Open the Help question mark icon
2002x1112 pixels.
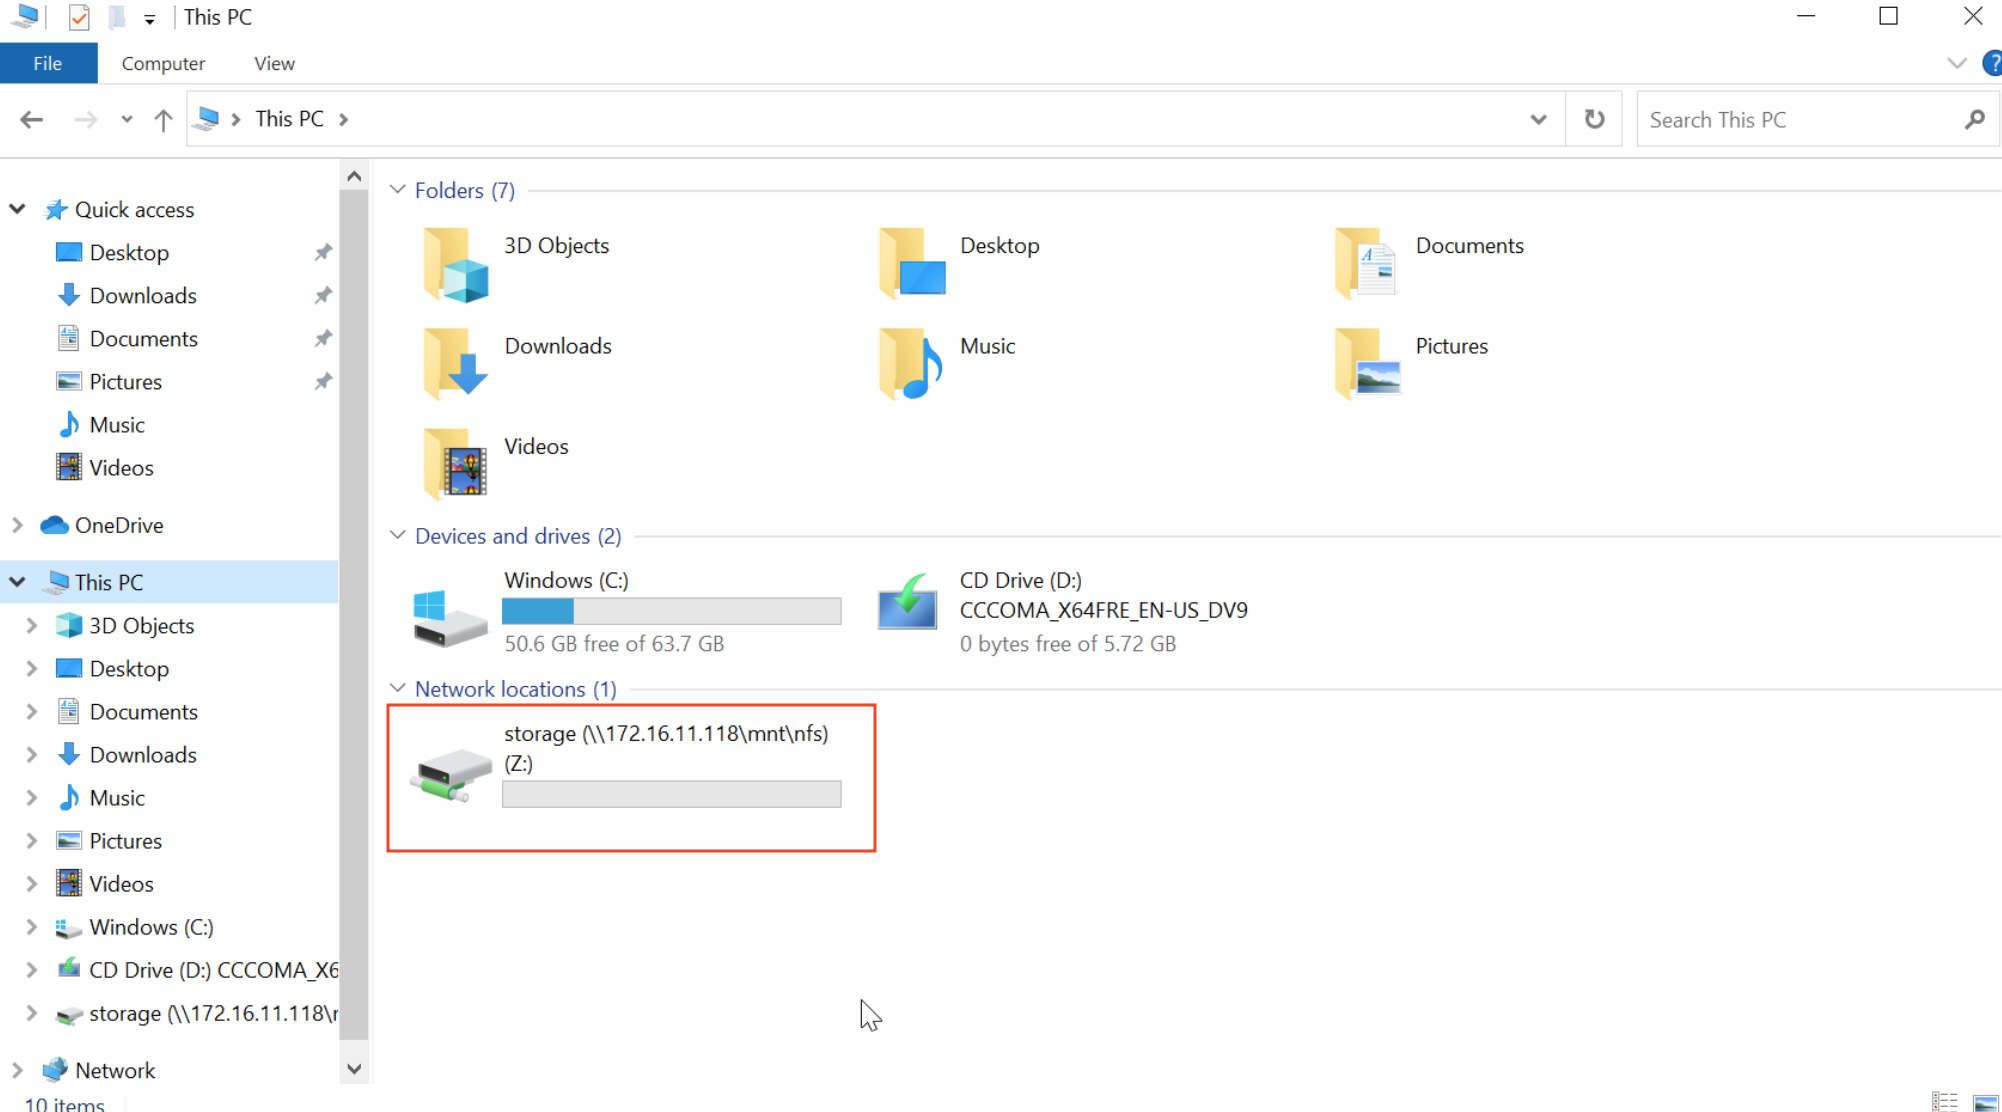tap(1991, 64)
